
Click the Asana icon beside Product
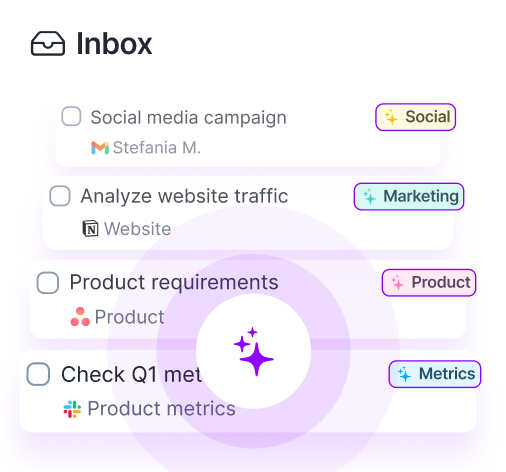(x=80, y=317)
